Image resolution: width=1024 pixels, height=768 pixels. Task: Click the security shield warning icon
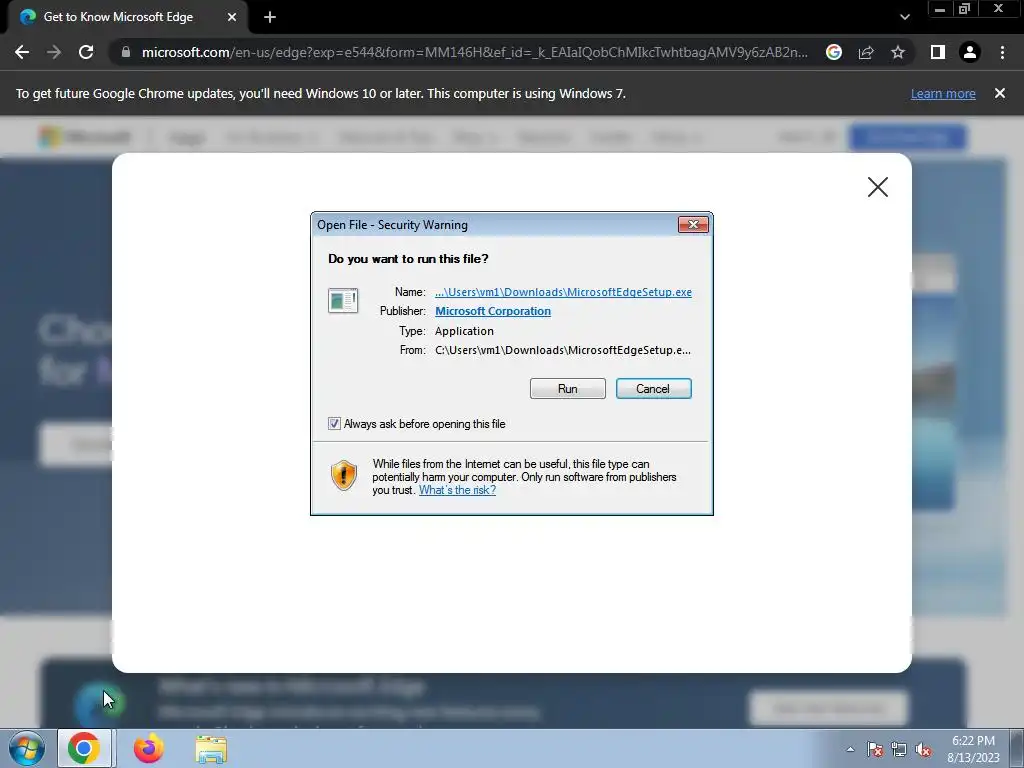tap(344, 475)
